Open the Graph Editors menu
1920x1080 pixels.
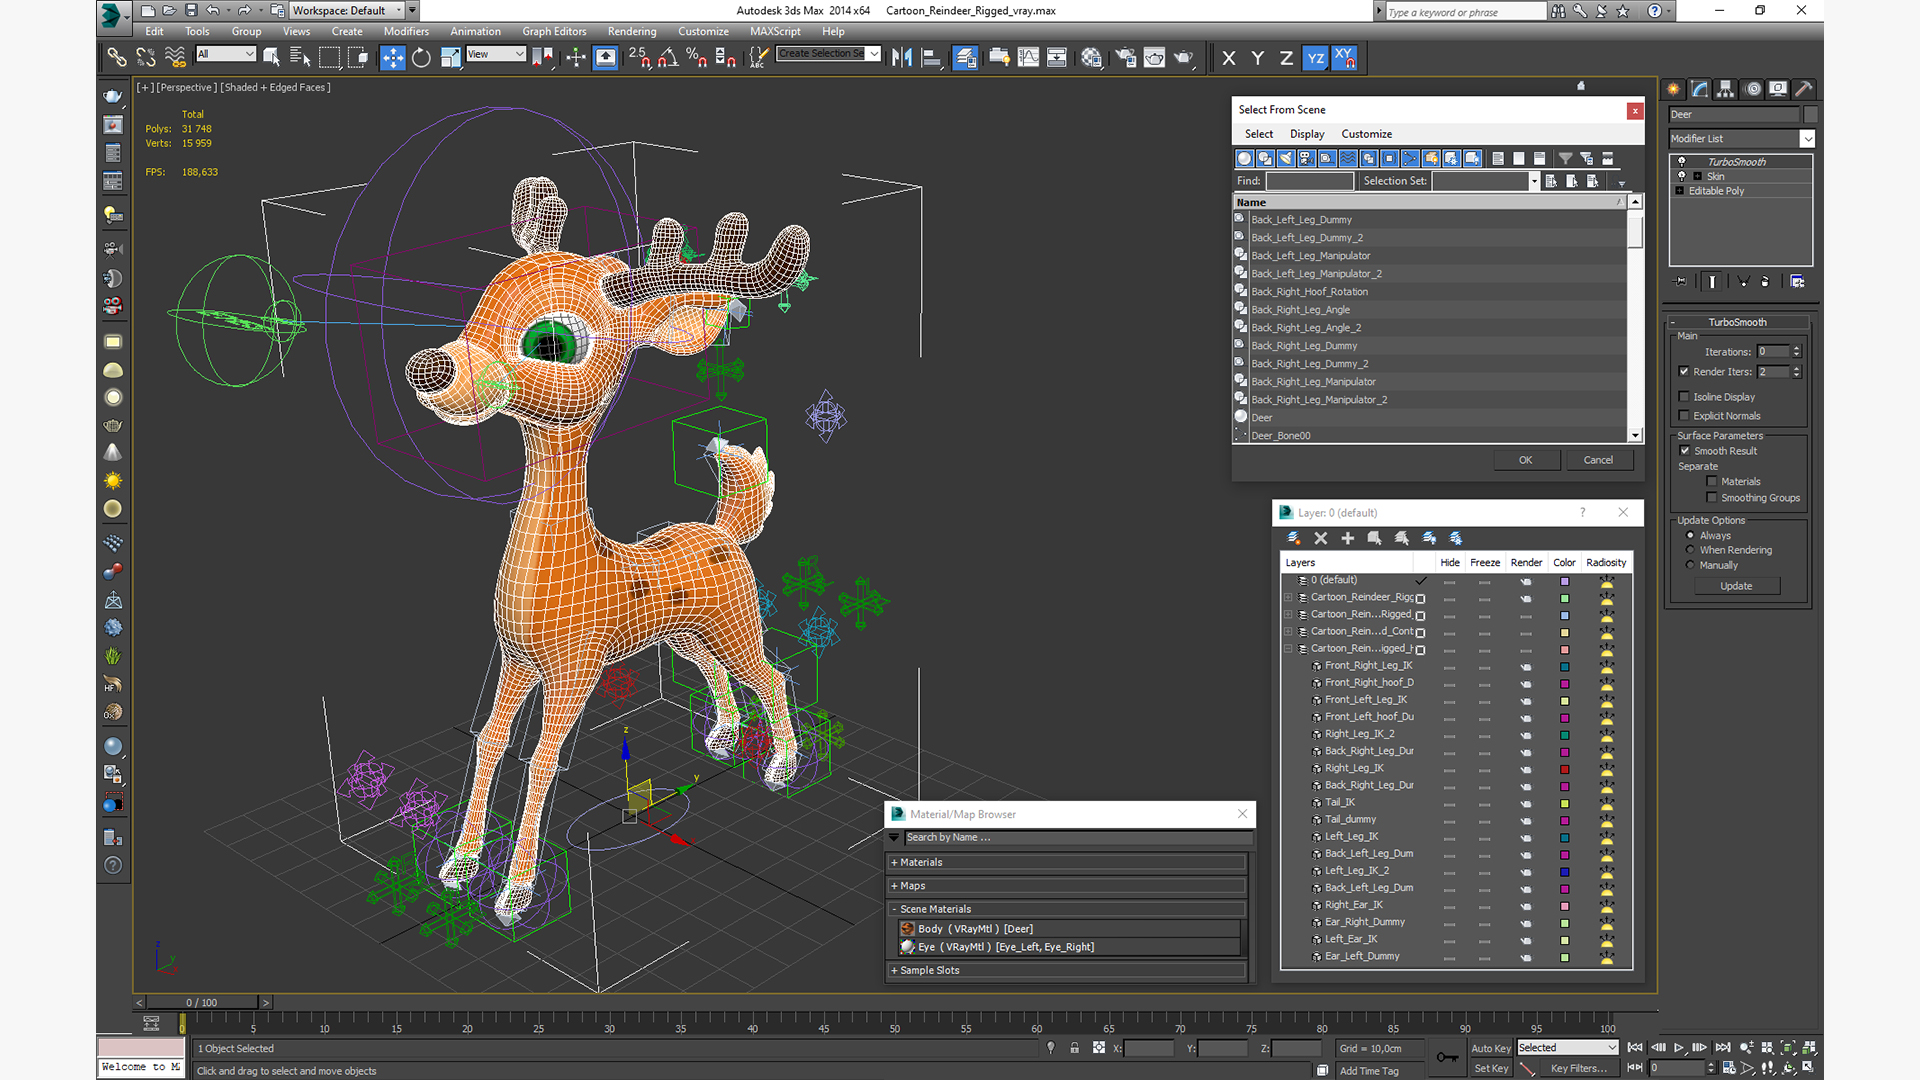click(x=554, y=32)
